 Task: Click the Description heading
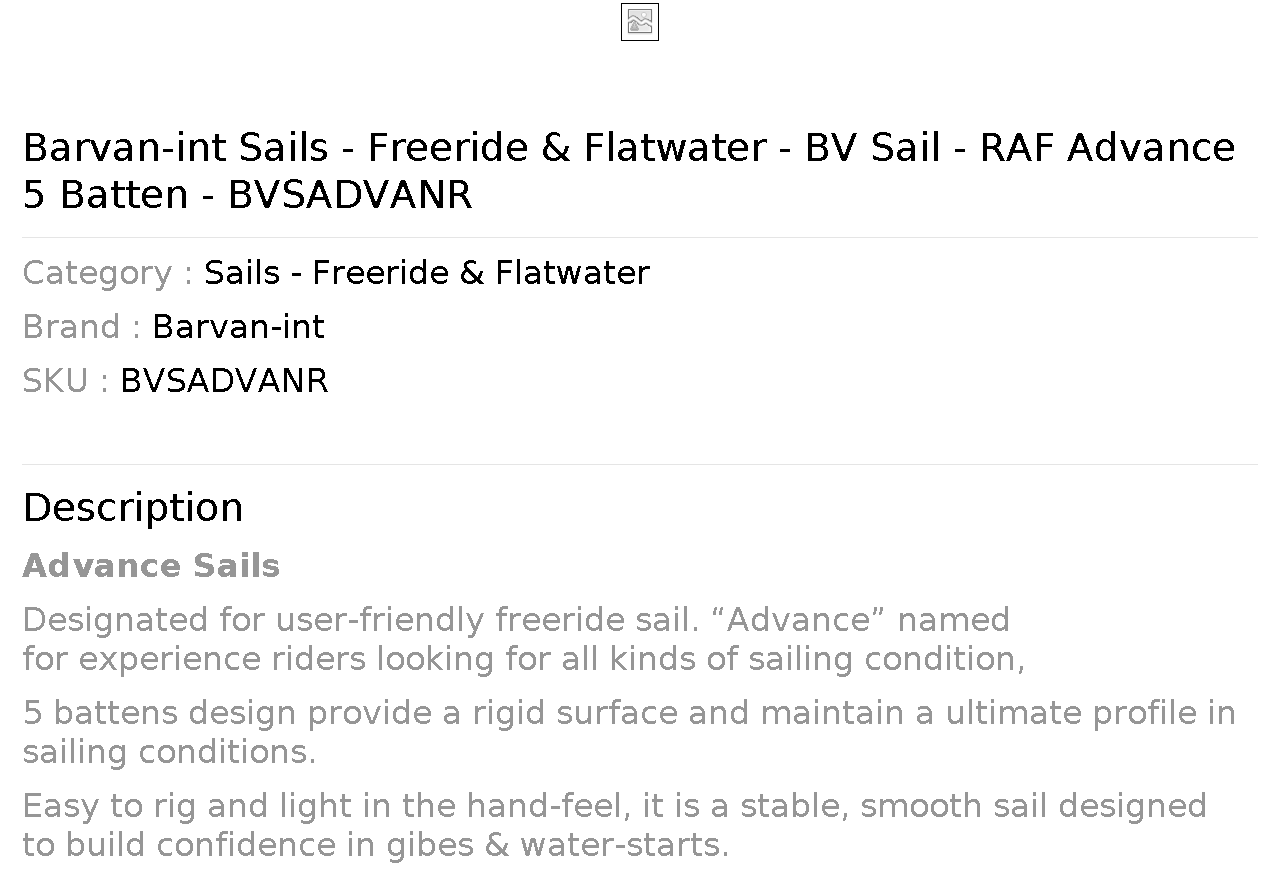pyautogui.click(x=133, y=507)
